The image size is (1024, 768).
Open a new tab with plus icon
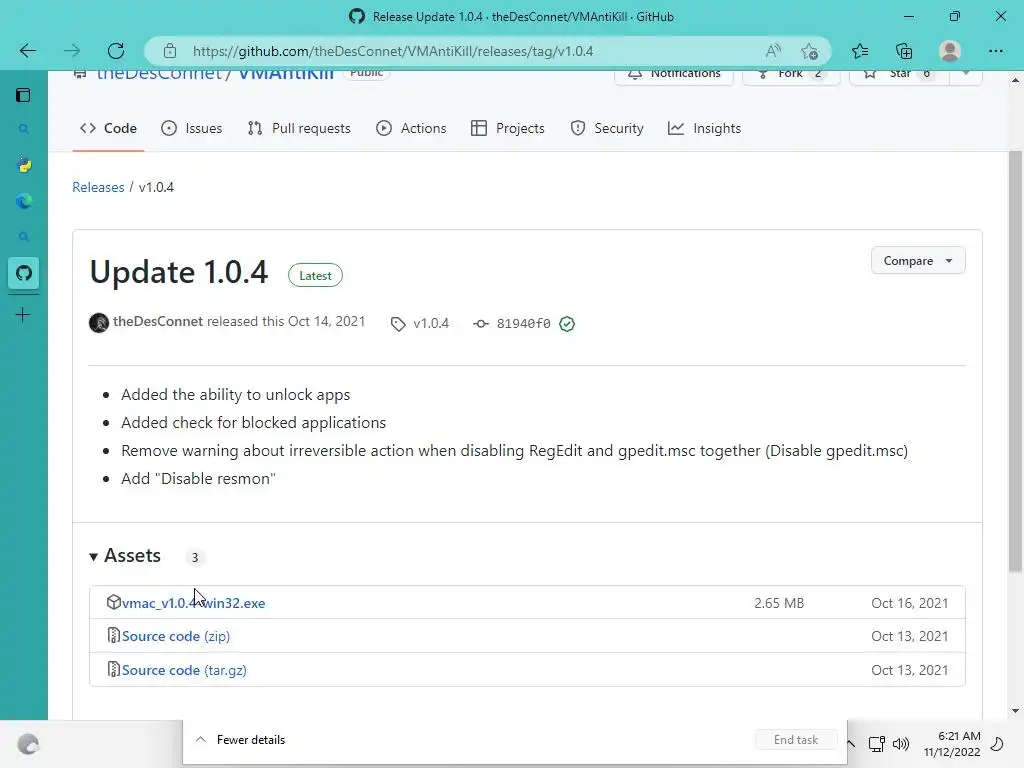click(23, 315)
